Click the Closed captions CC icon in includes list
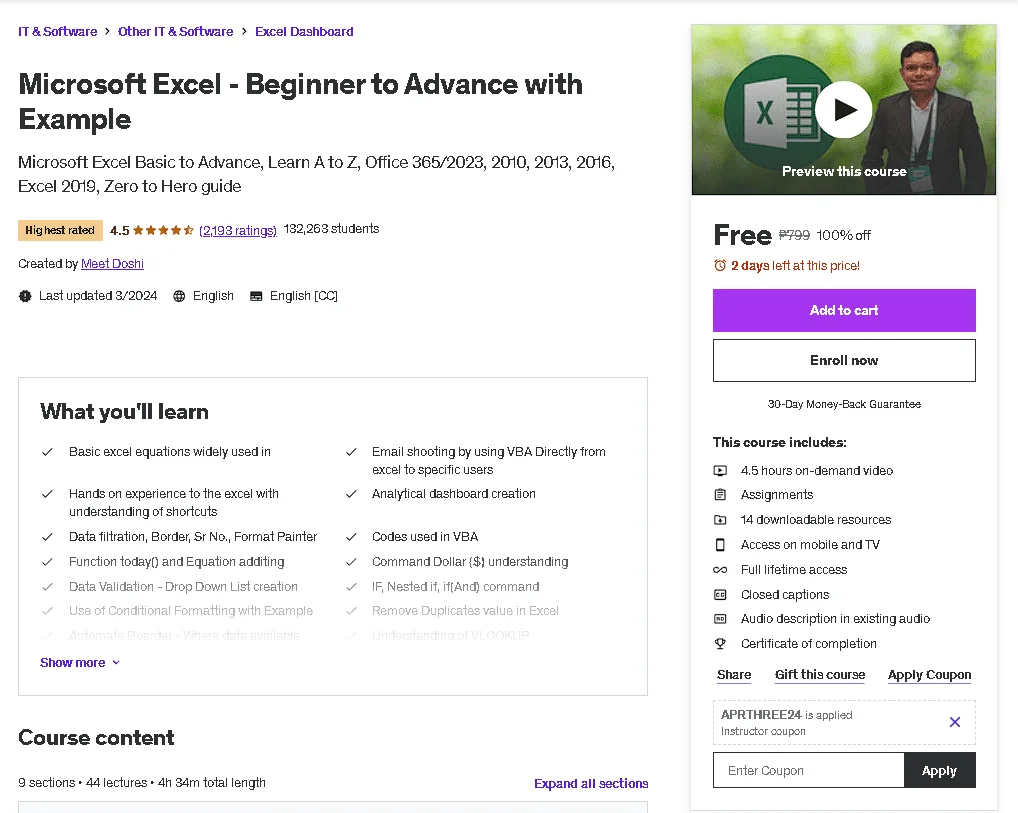The image size is (1018, 813). coord(720,594)
